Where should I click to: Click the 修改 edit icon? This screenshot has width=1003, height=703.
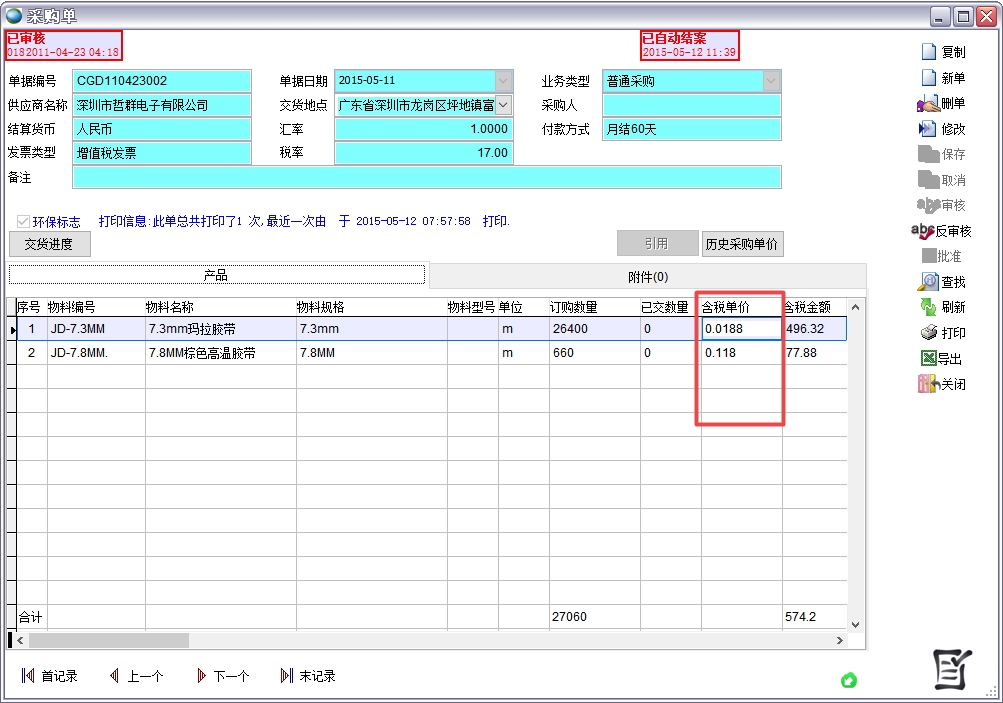[x=927, y=129]
